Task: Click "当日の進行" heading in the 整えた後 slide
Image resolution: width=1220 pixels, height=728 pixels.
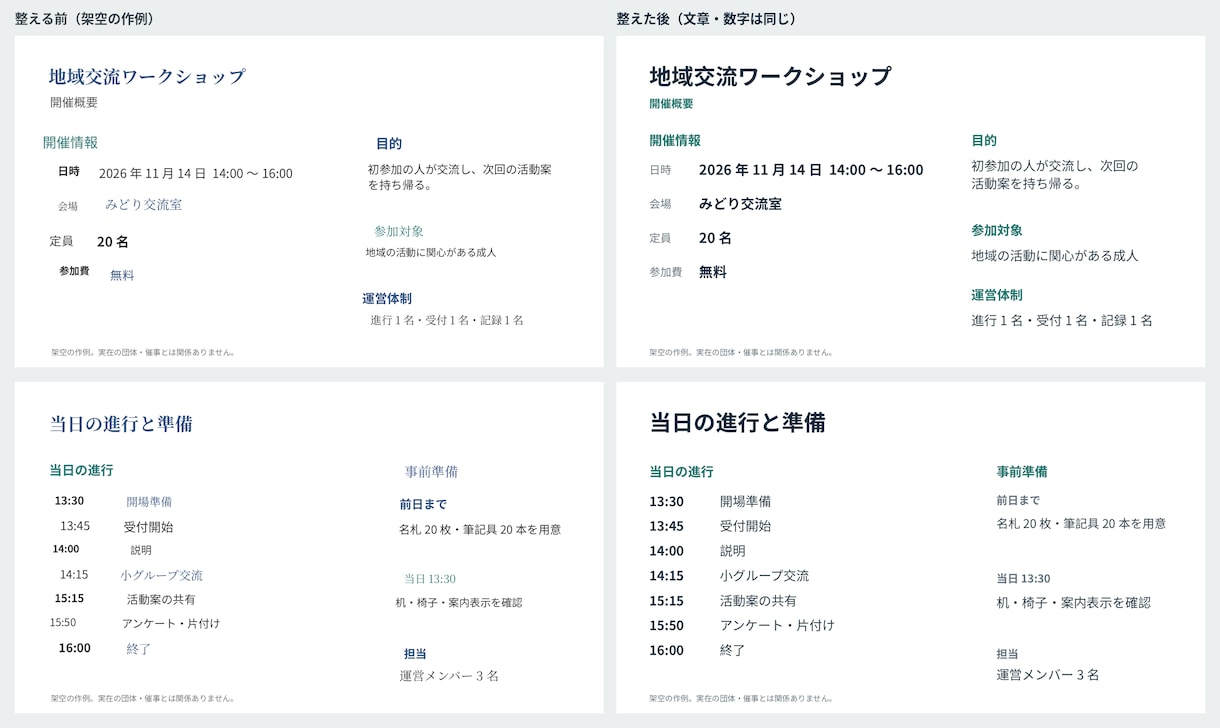Action: (681, 472)
